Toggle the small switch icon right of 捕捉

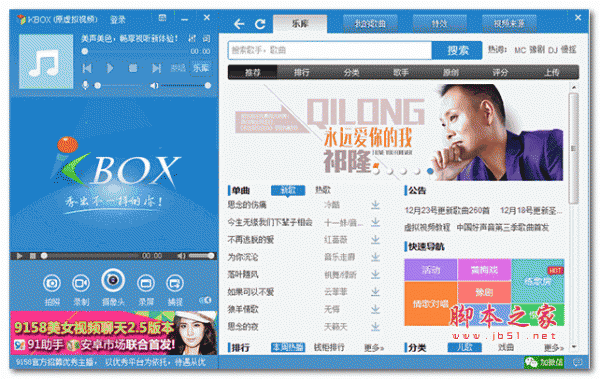205,301
